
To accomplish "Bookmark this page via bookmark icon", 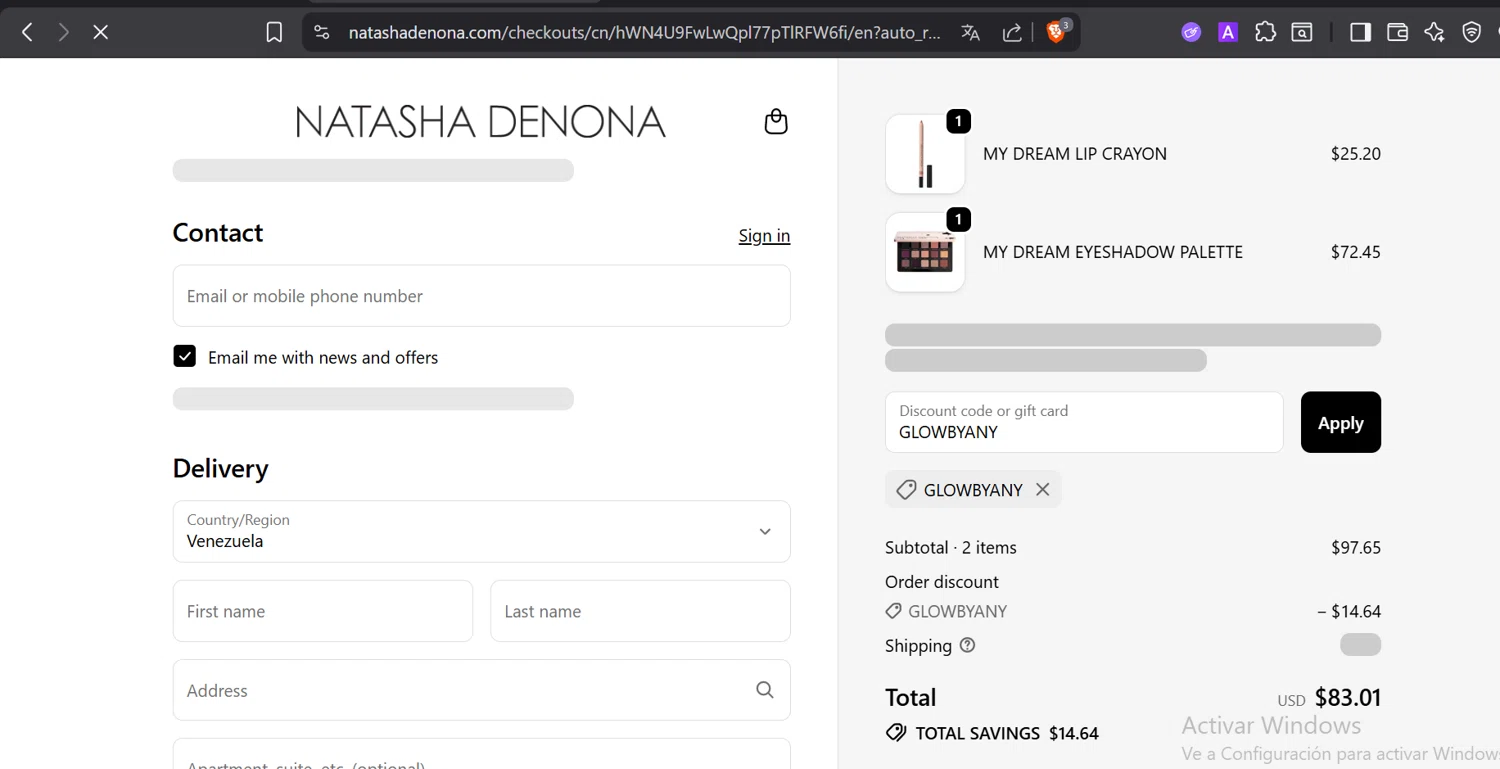I will click(x=274, y=32).
